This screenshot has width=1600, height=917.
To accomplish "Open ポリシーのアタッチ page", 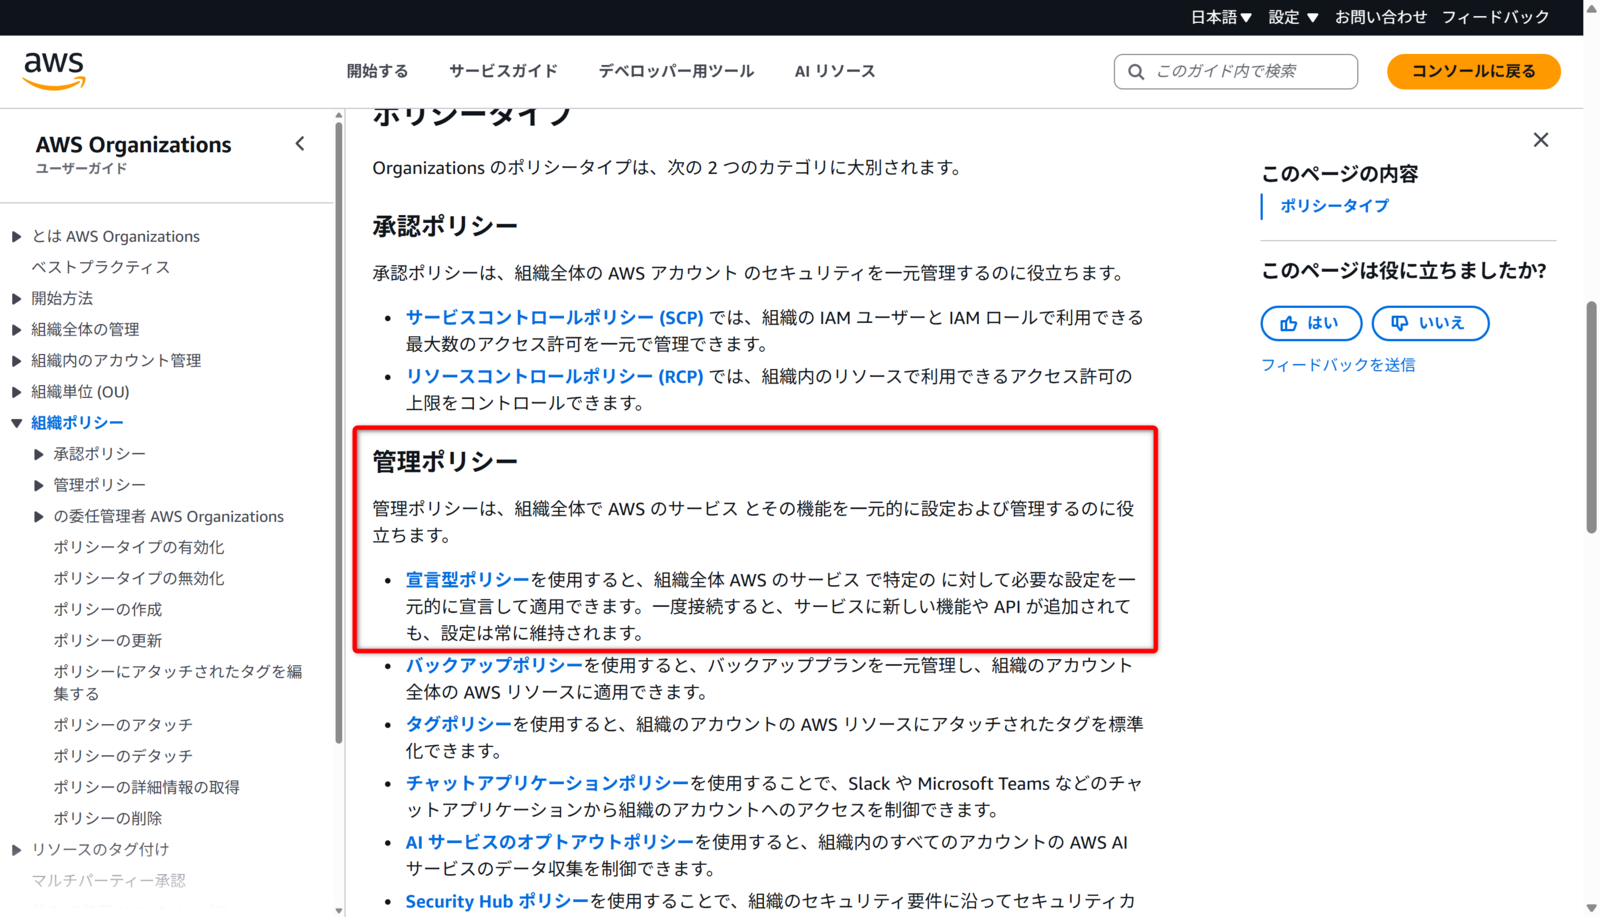I will point(122,724).
